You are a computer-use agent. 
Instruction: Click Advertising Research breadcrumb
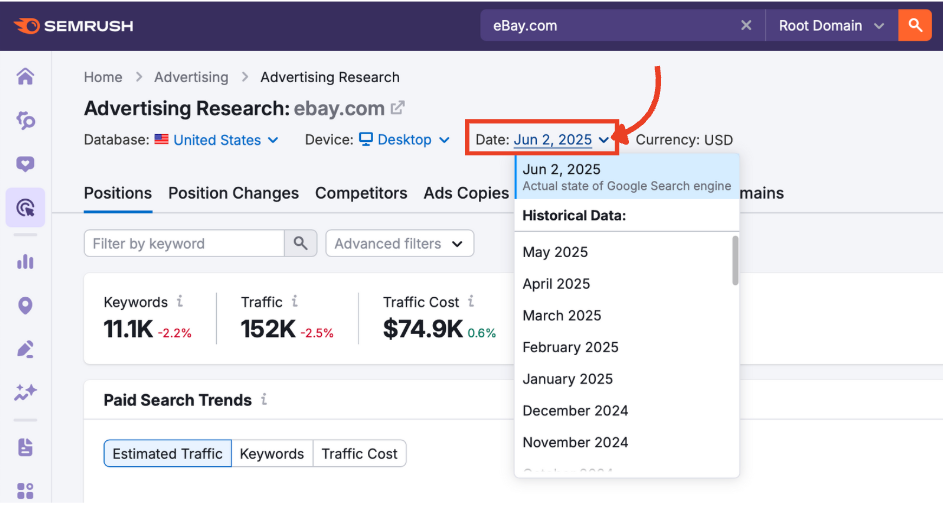click(330, 77)
